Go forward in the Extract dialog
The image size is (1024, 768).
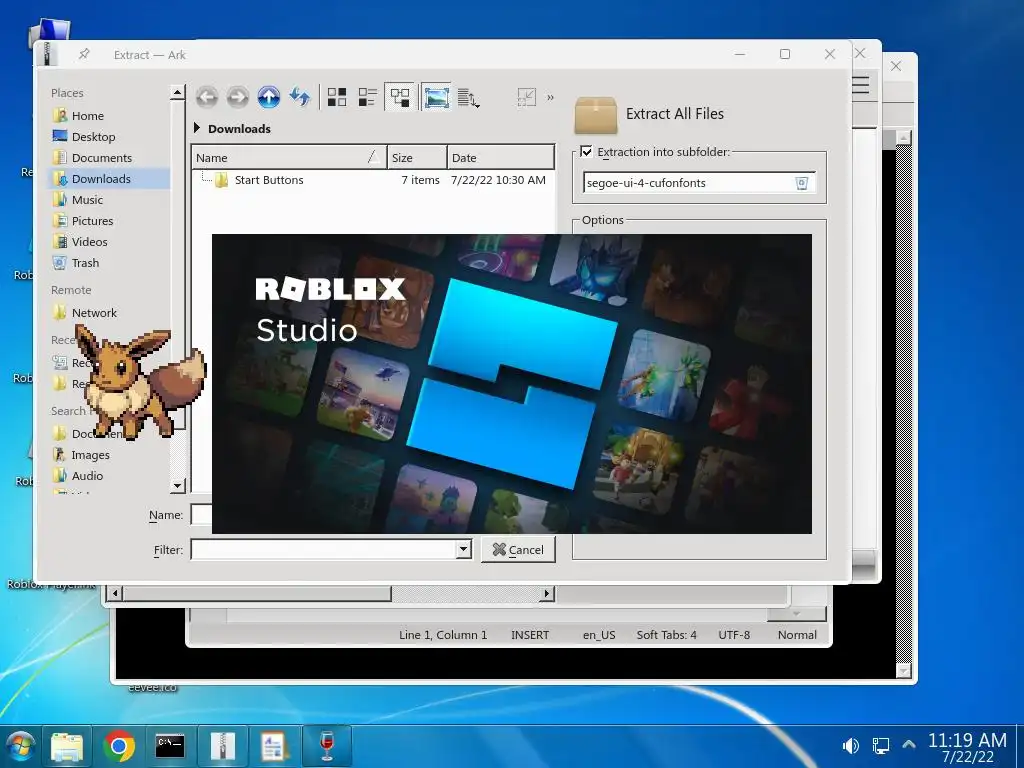(238, 97)
